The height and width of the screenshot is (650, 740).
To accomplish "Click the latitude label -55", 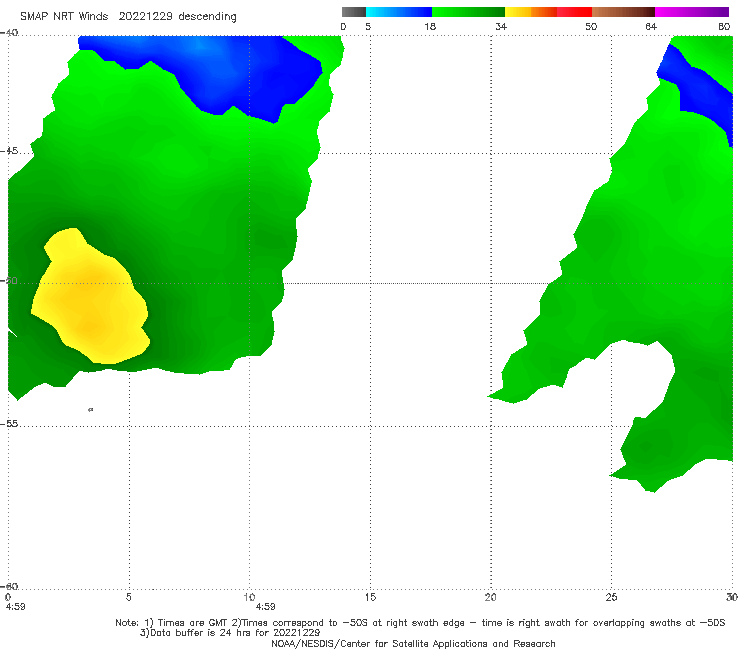I will (9, 424).
